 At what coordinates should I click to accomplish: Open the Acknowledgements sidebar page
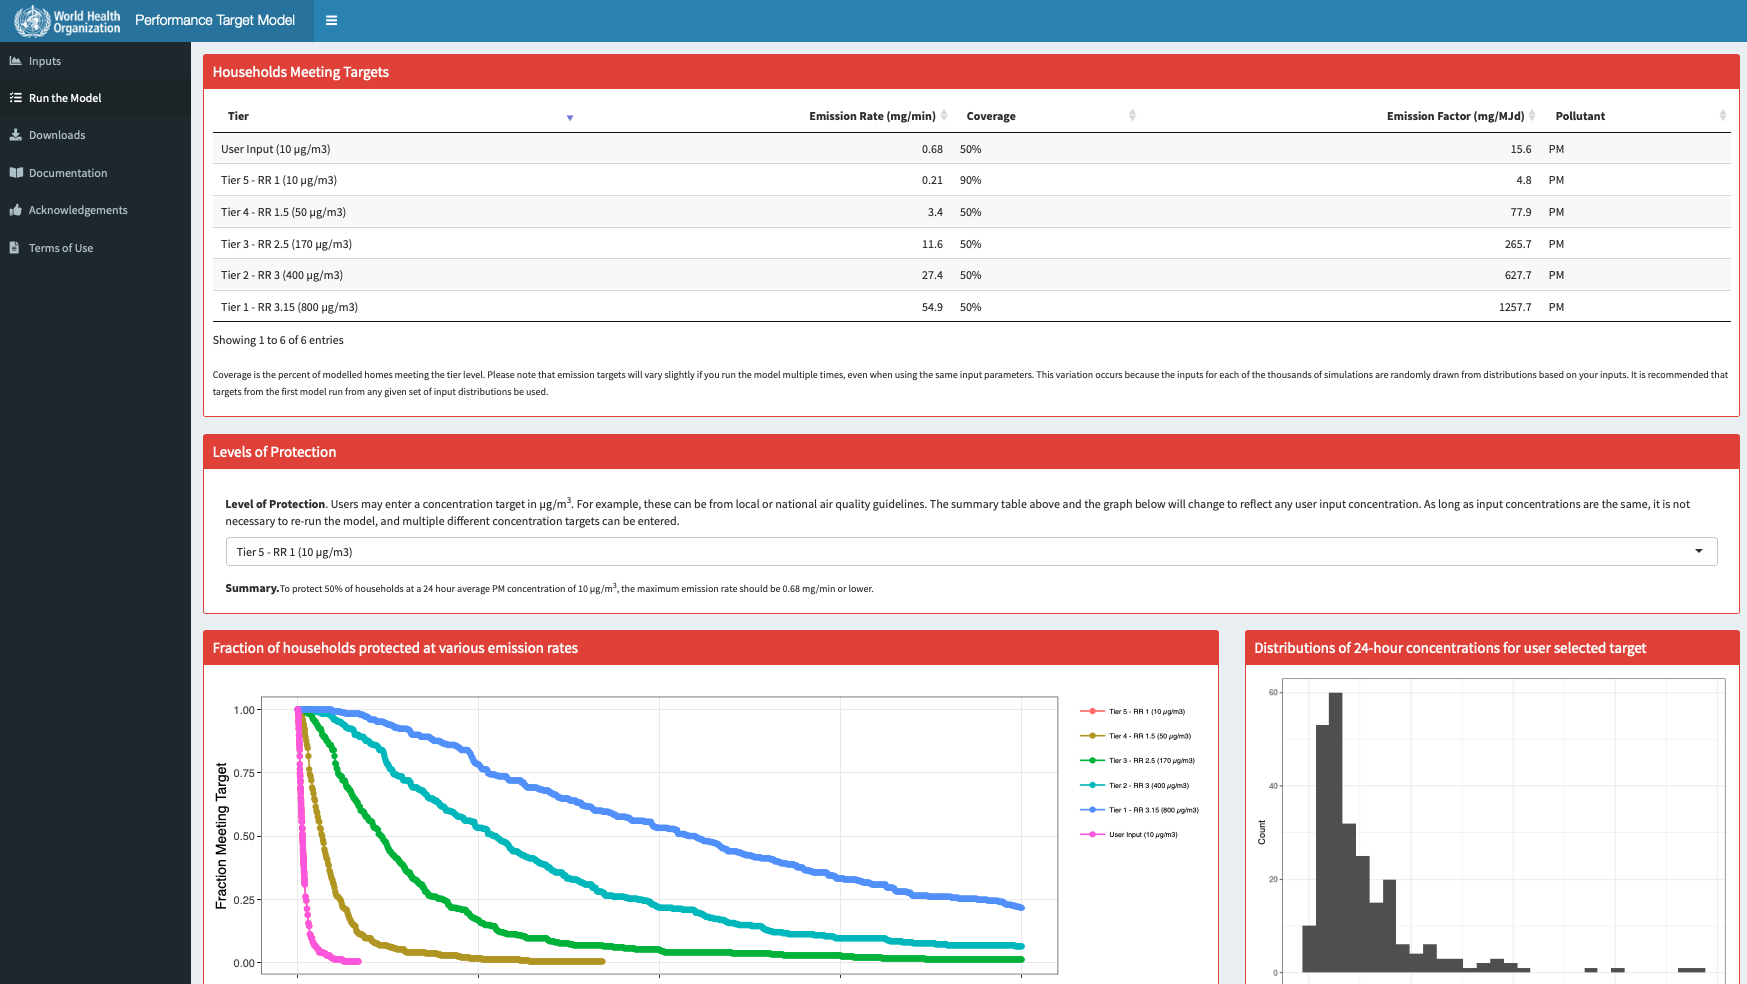coord(95,210)
